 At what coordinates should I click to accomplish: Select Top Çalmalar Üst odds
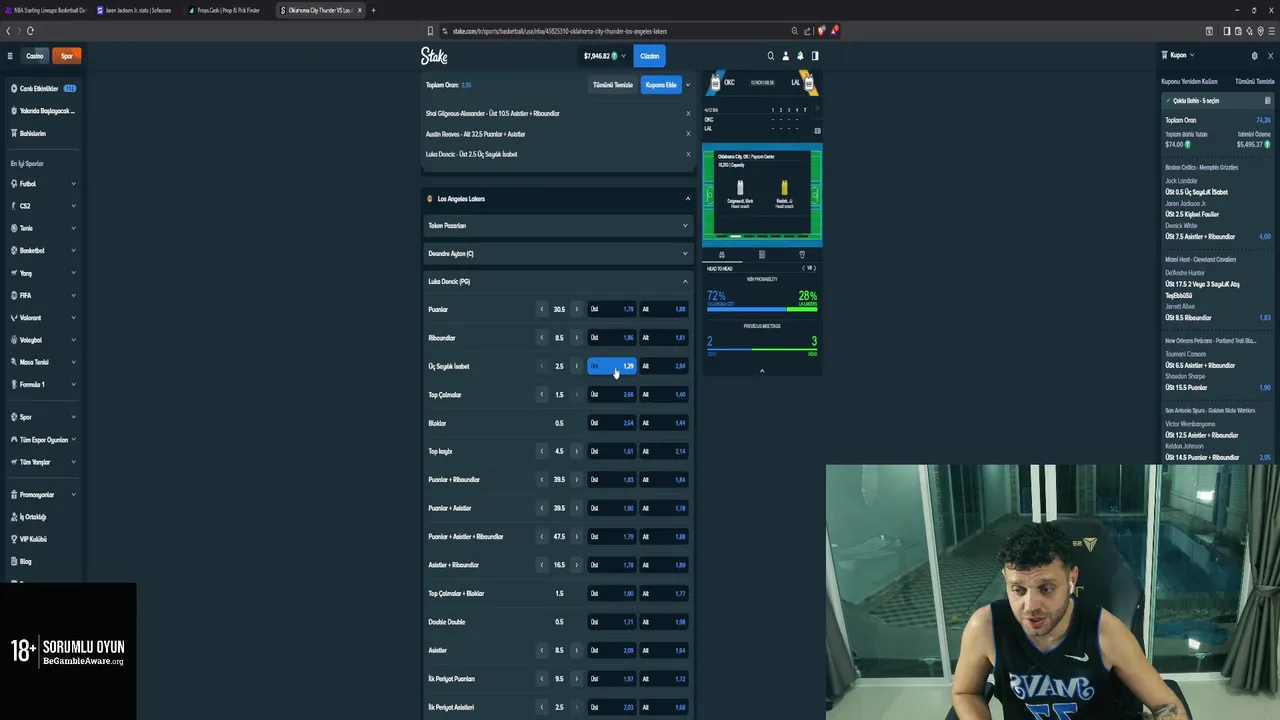coord(612,395)
